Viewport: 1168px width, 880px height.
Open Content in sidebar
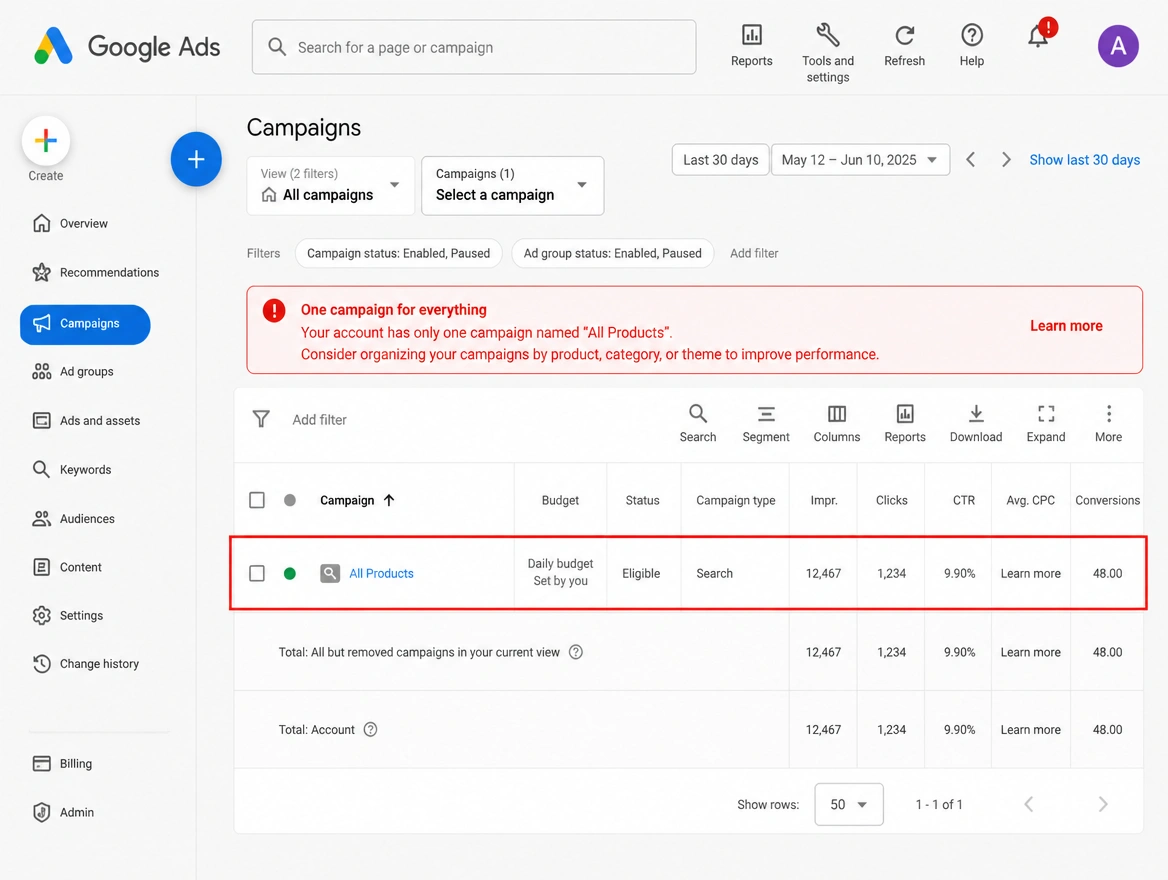[67, 567]
